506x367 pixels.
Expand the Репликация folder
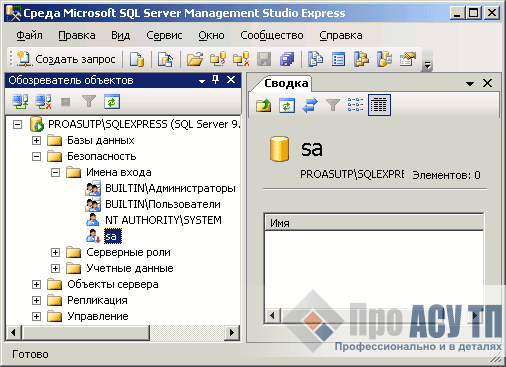pos(36,300)
